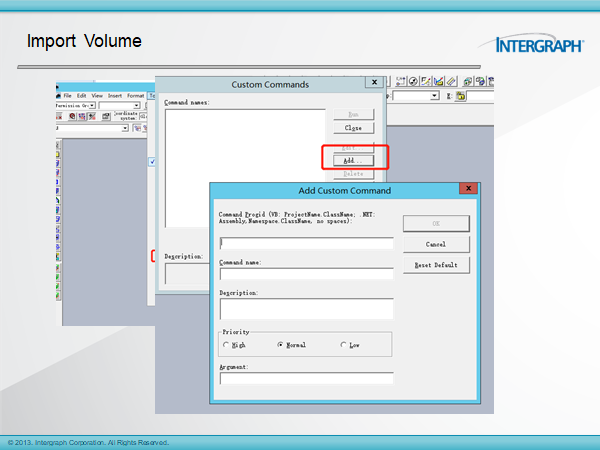
Task: Click the teal 3D view icon in top toolbar
Action: pyautogui.click(x=468, y=81)
